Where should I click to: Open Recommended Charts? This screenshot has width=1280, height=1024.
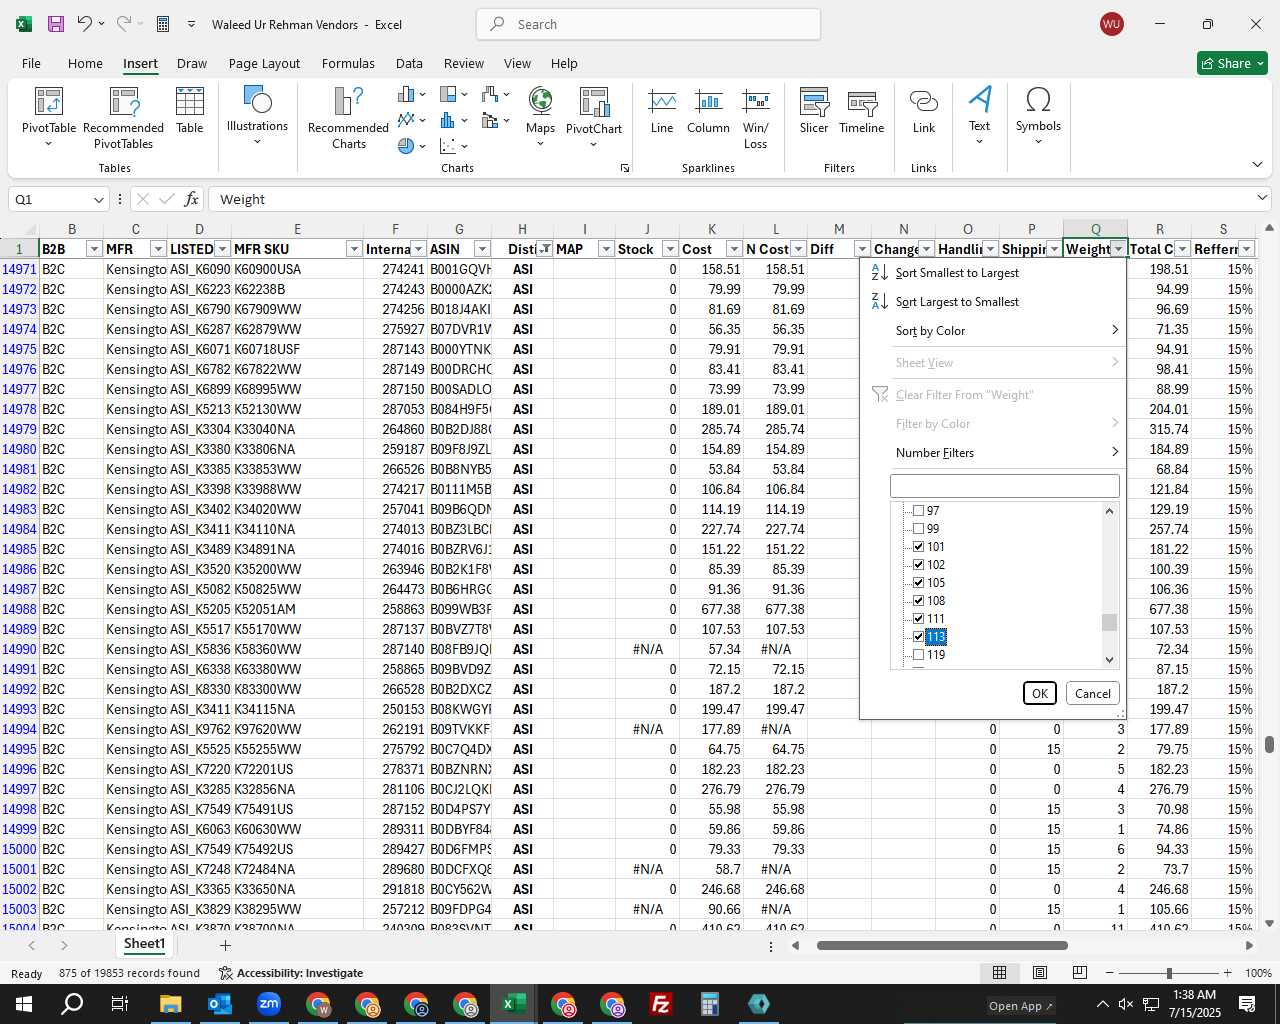[348, 118]
